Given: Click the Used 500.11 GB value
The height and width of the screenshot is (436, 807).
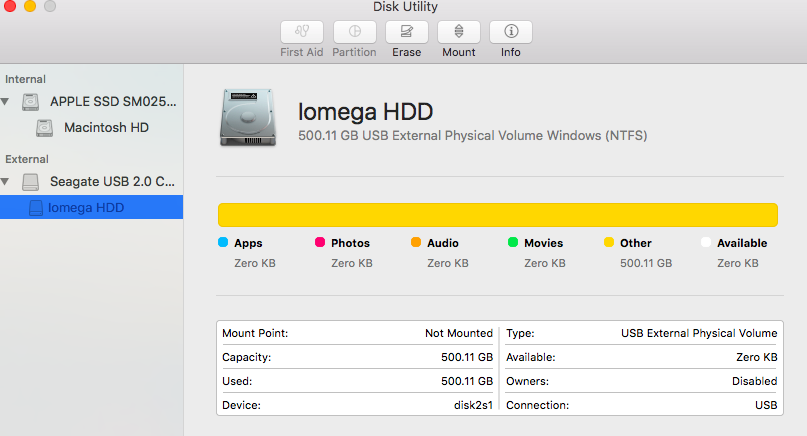Looking at the screenshot, I should [x=467, y=381].
